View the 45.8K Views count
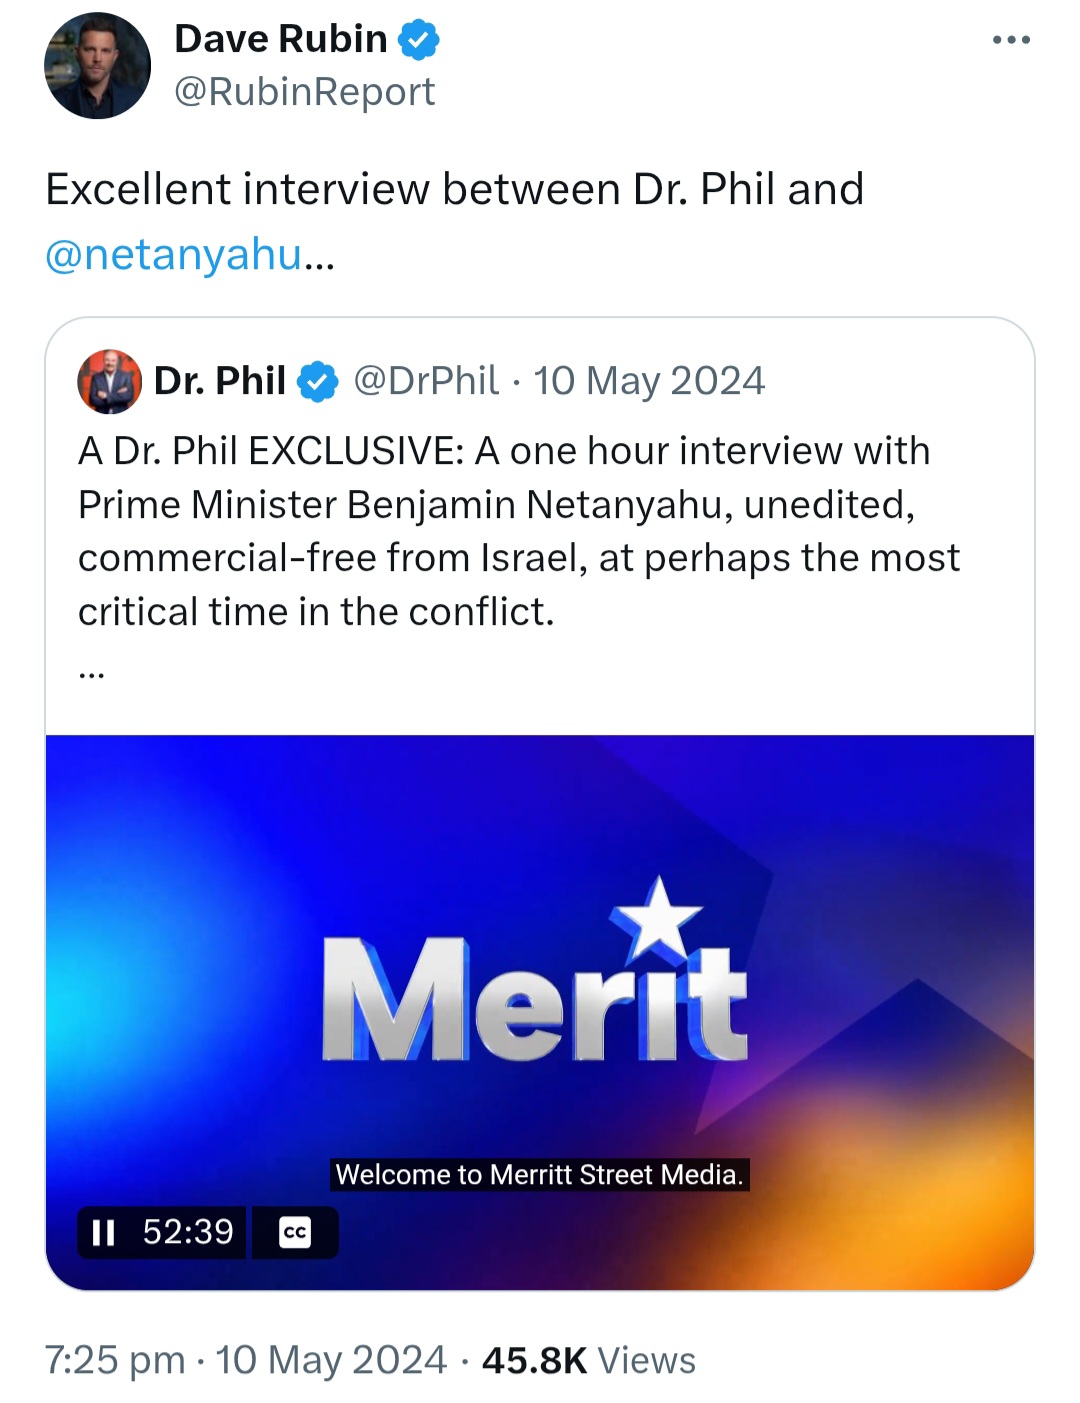1080x1403 pixels. (x=589, y=1360)
